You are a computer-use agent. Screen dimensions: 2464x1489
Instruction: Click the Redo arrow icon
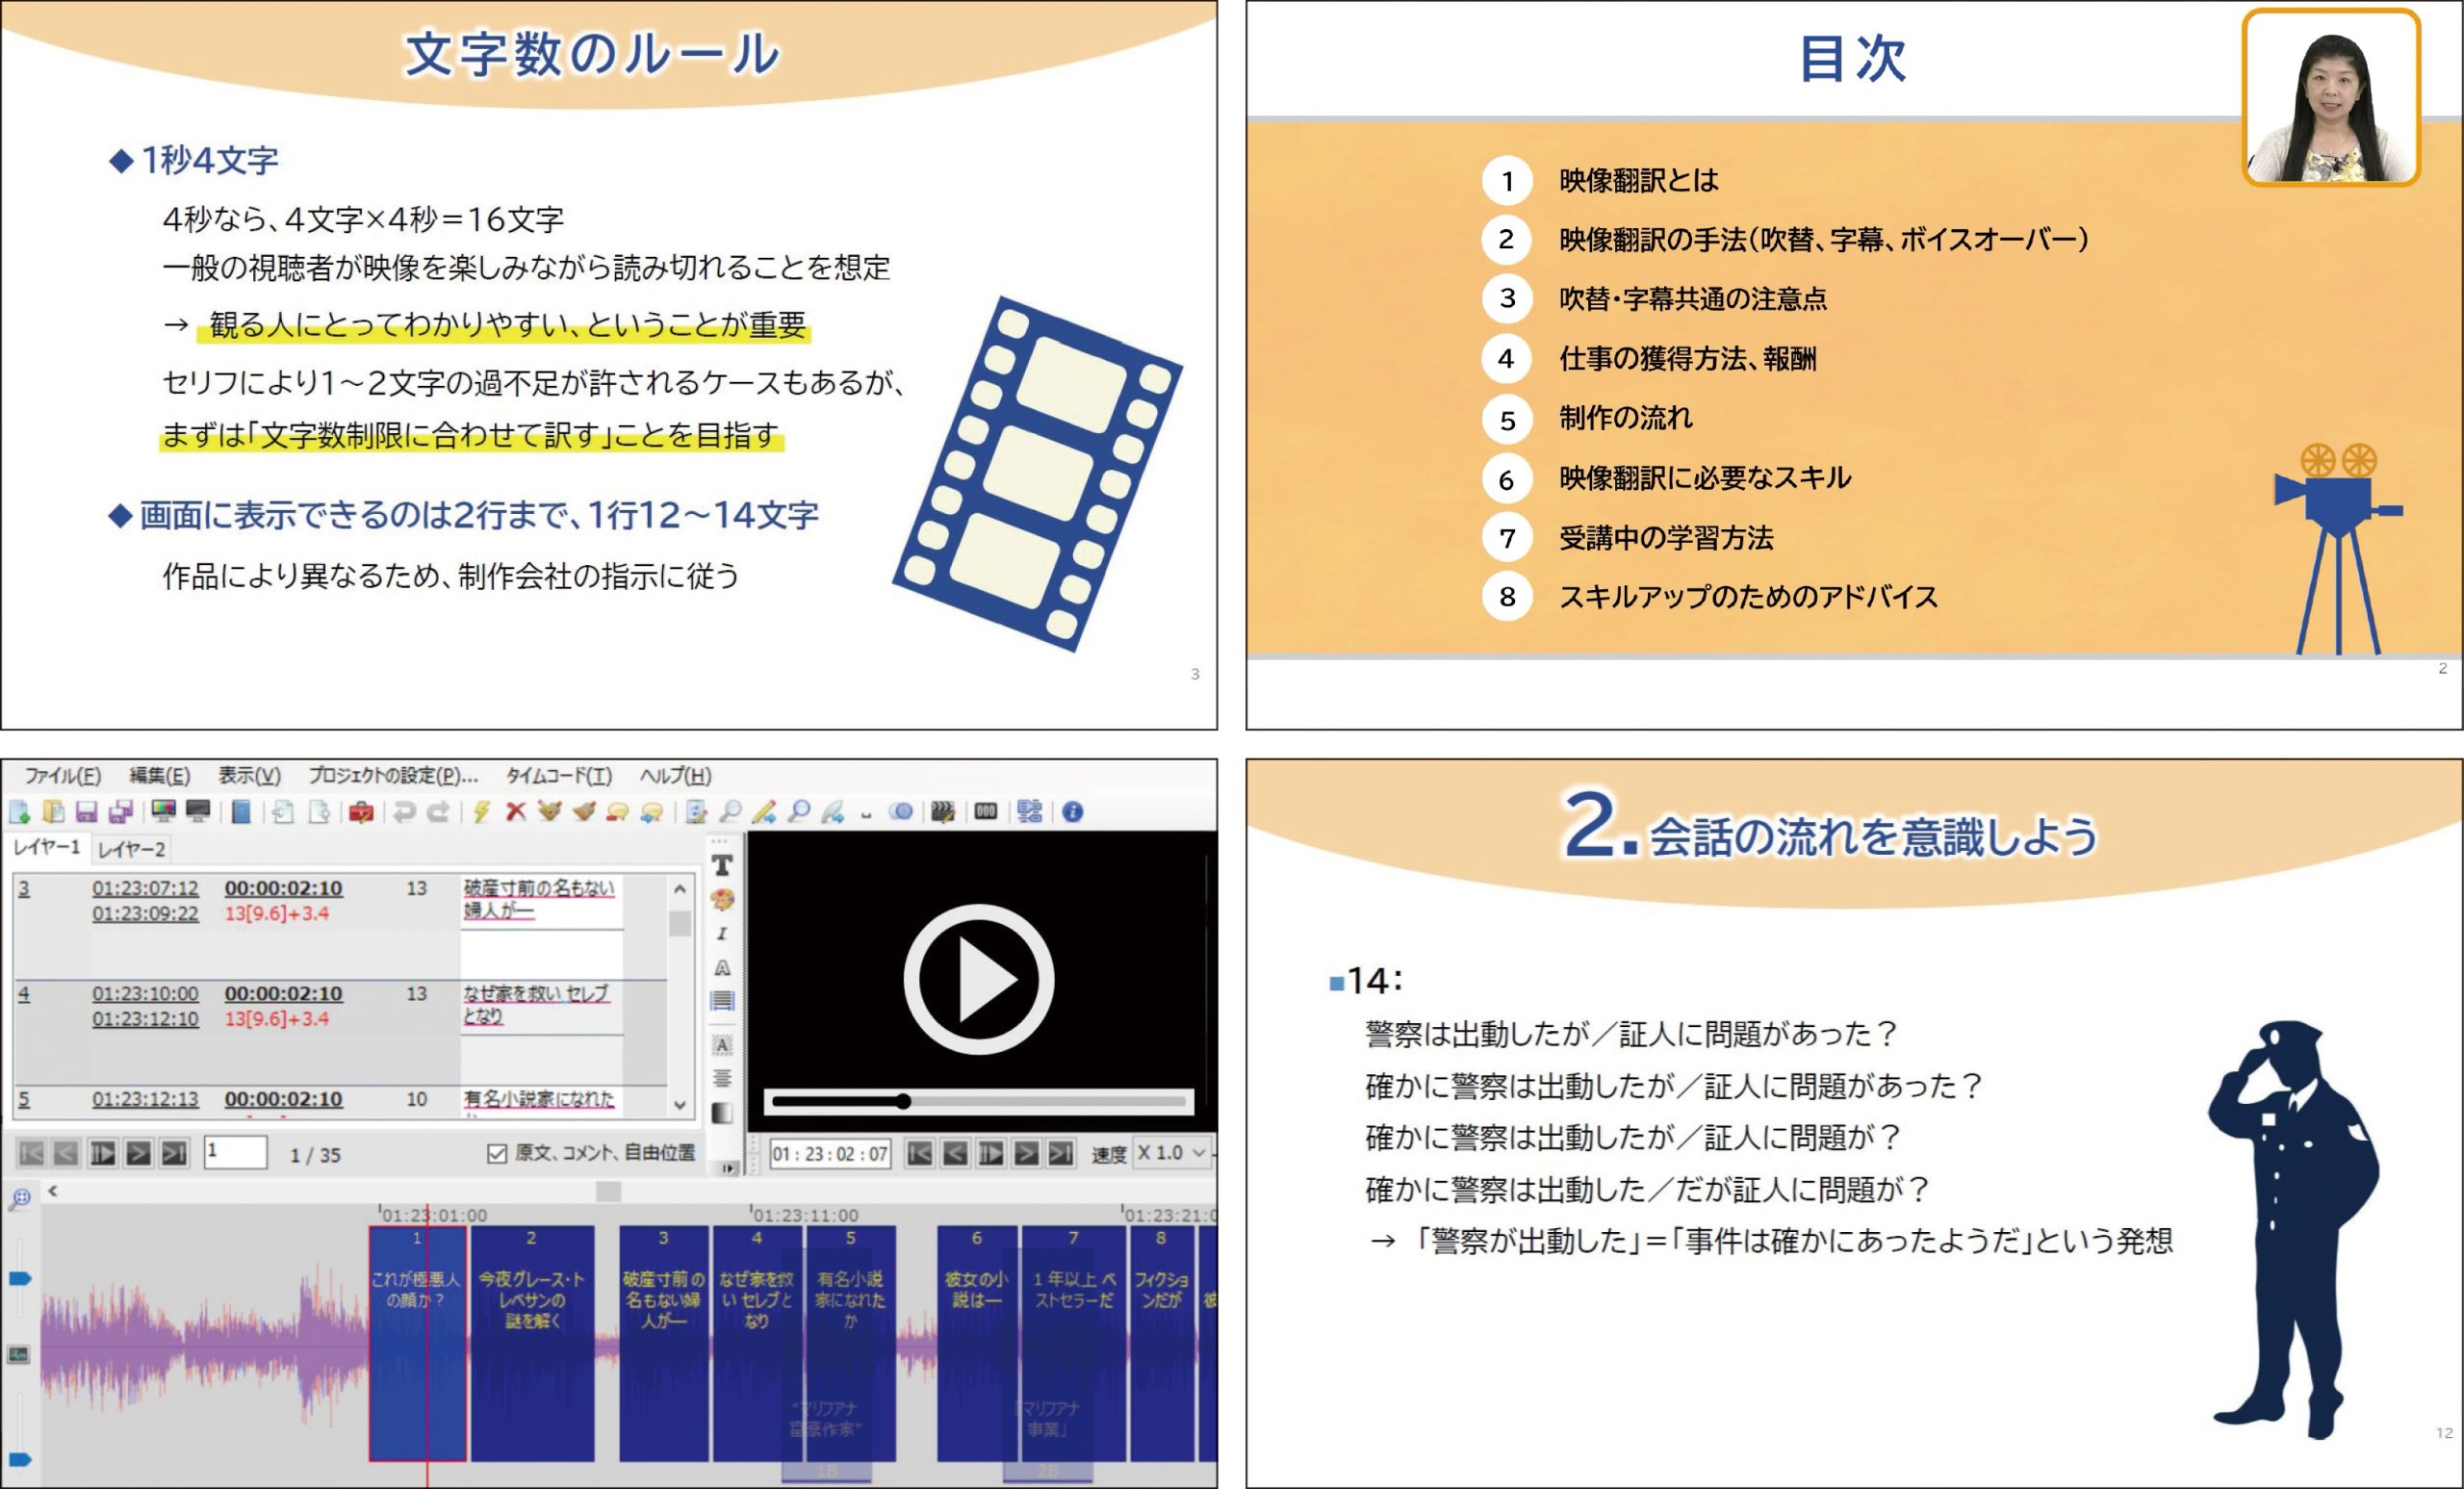(x=438, y=812)
